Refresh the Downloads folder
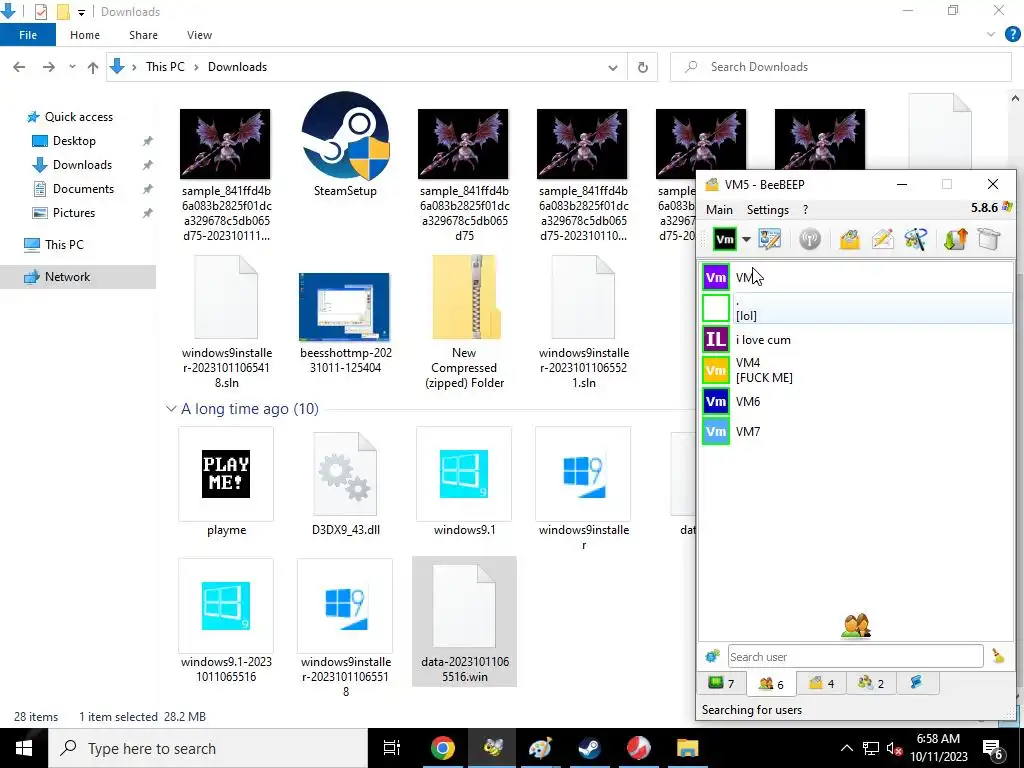This screenshot has width=1024, height=768. click(x=643, y=67)
